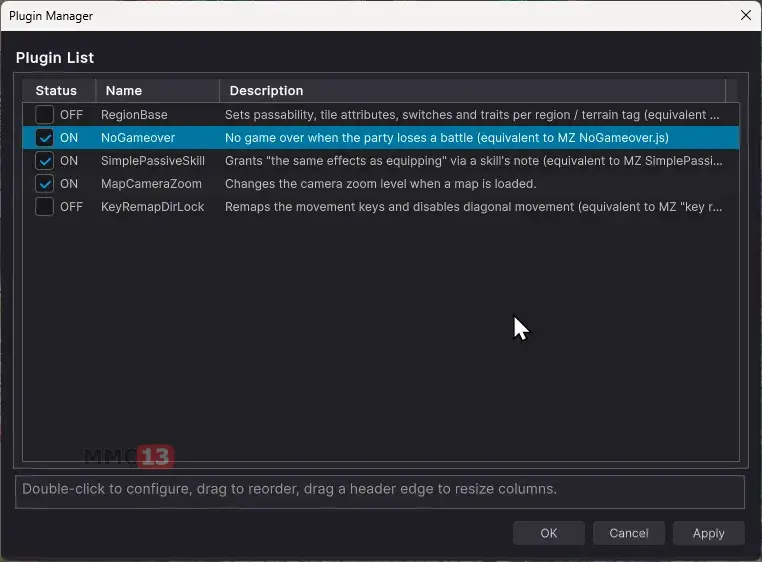Select the NoGameover plugin name
762x562 pixels.
pos(138,138)
